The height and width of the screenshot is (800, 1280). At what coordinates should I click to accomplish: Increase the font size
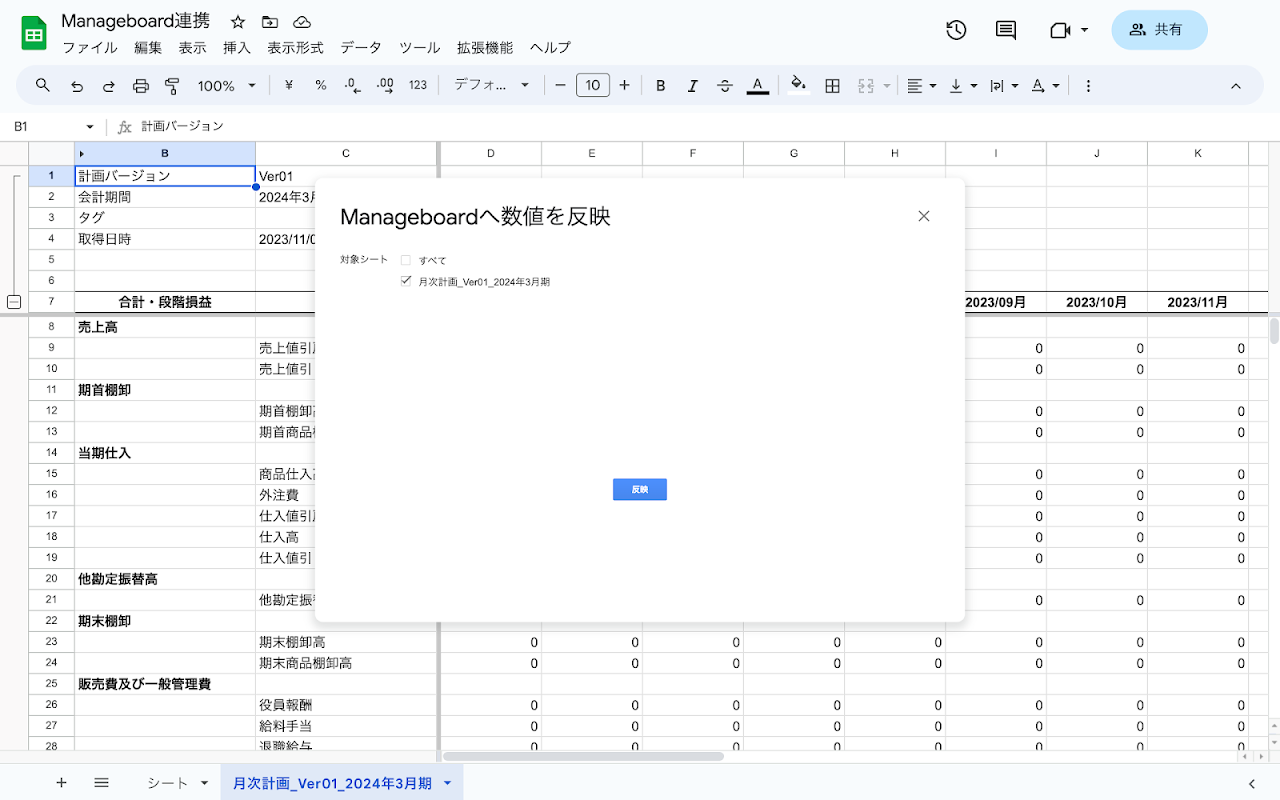(x=624, y=86)
